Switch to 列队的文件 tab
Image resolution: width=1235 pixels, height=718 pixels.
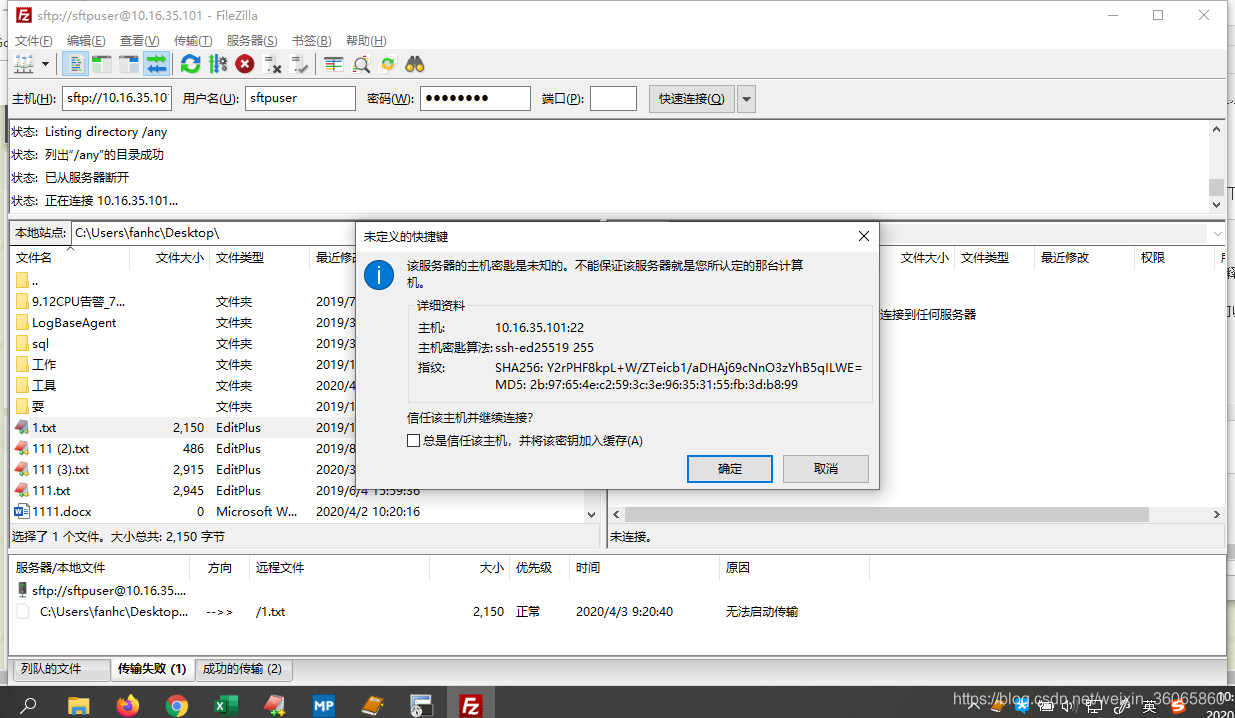click(x=60, y=668)
